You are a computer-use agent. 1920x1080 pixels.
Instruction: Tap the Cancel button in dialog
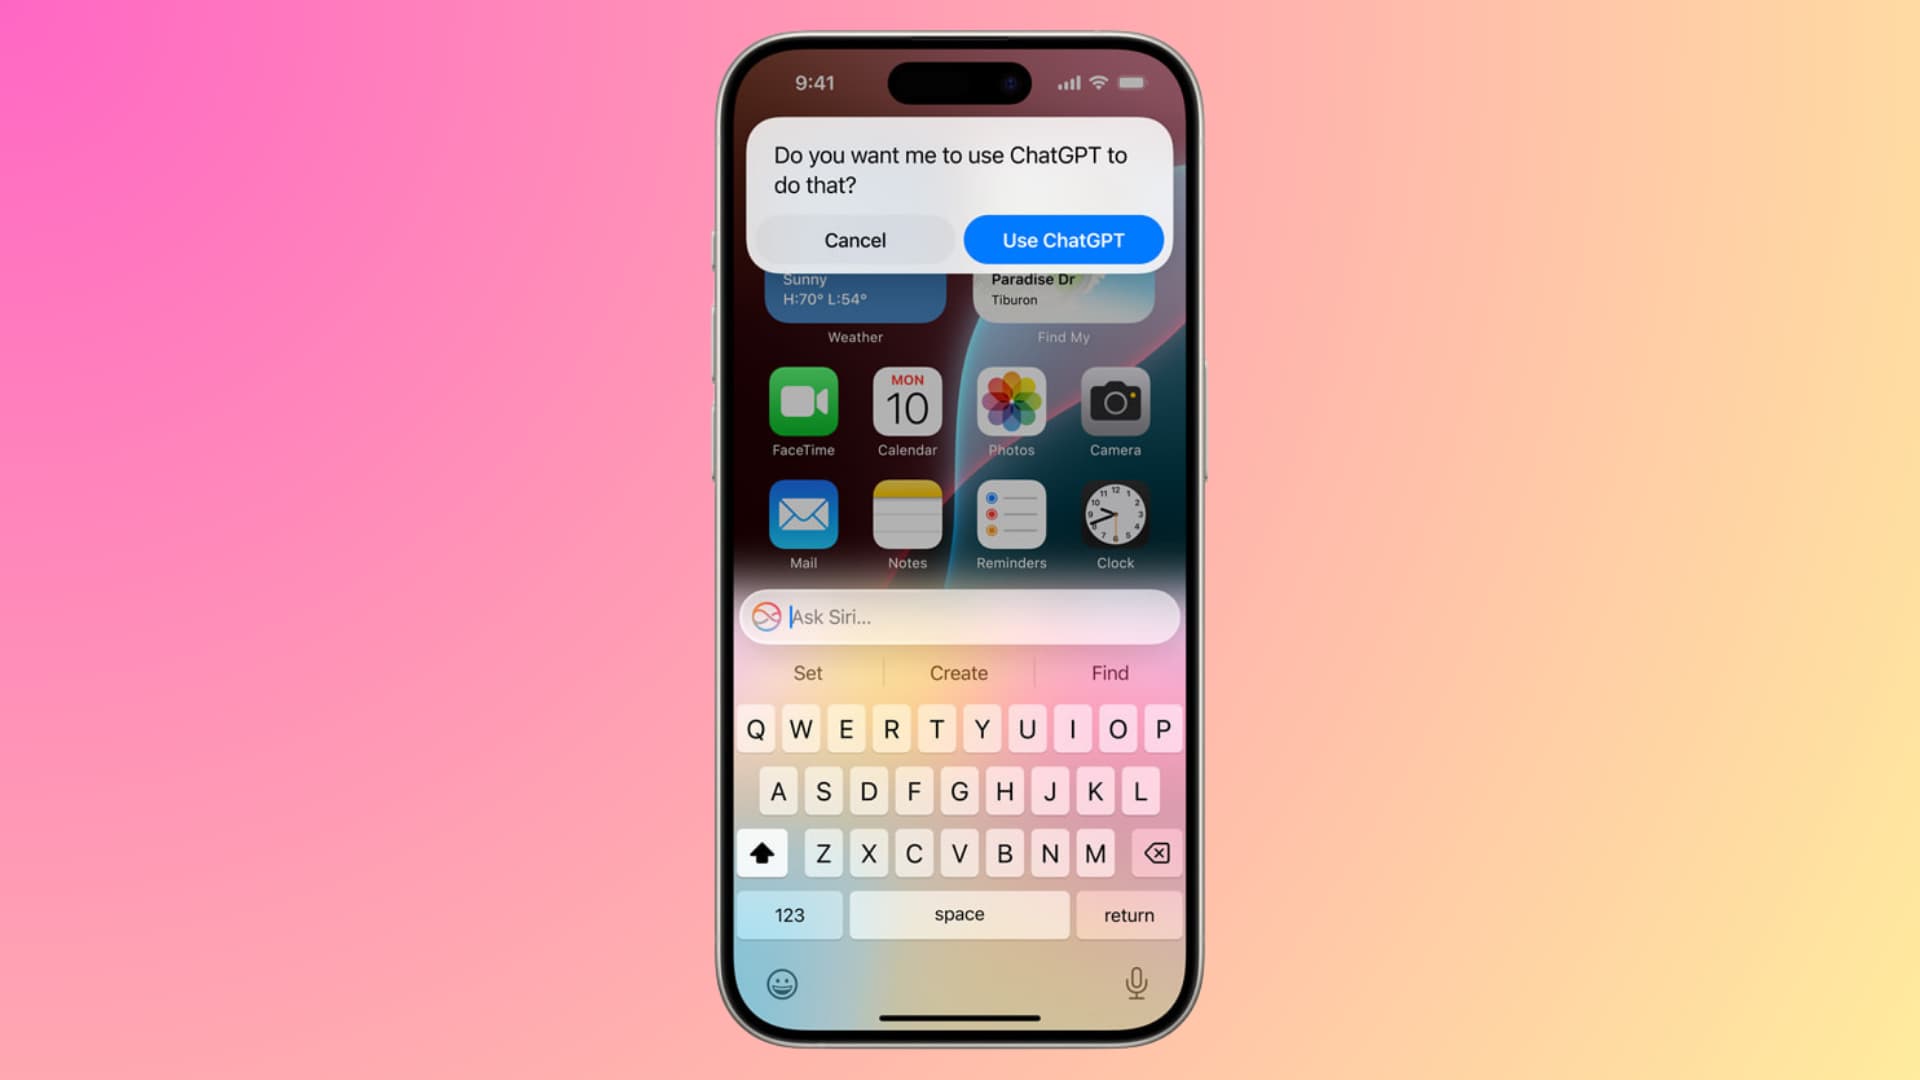(x=855, y=239)
